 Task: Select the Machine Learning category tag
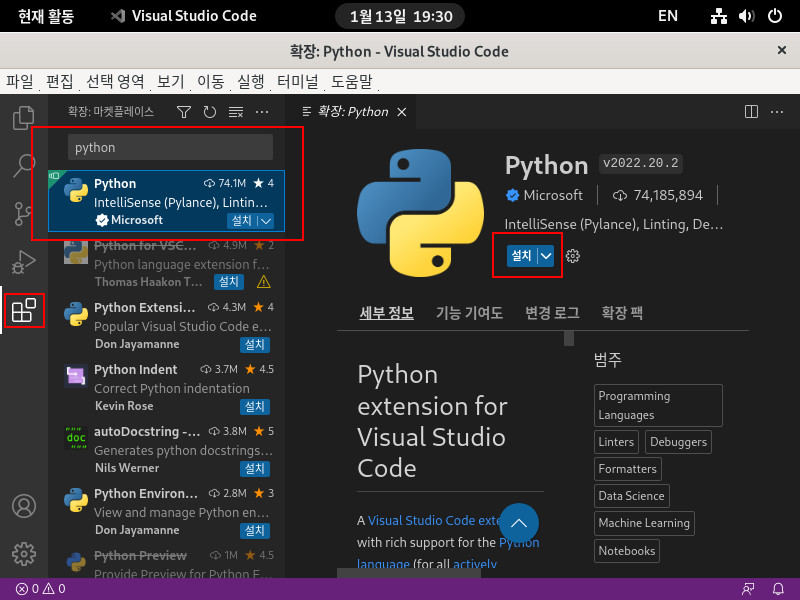point(644,523)
